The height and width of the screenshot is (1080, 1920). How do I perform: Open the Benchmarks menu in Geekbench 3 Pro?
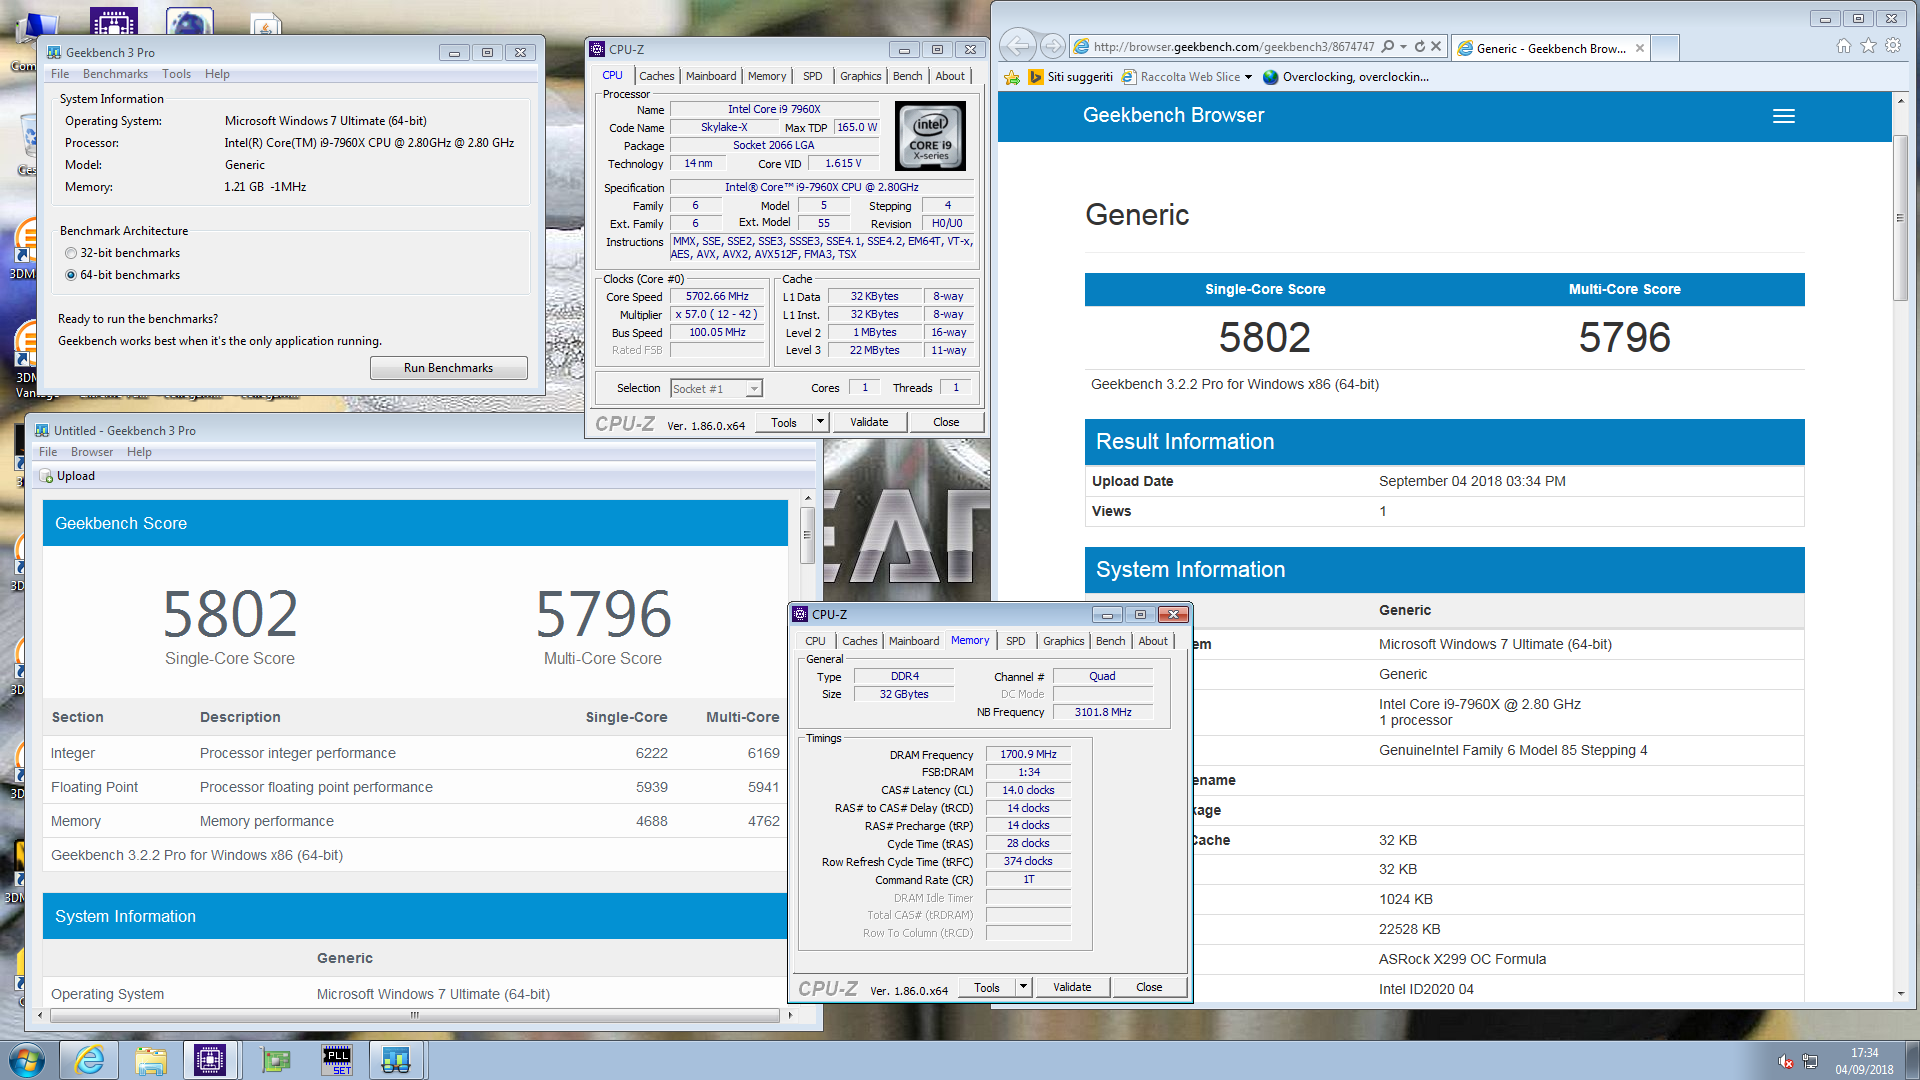pyautogui.click(x=115, y=74)
